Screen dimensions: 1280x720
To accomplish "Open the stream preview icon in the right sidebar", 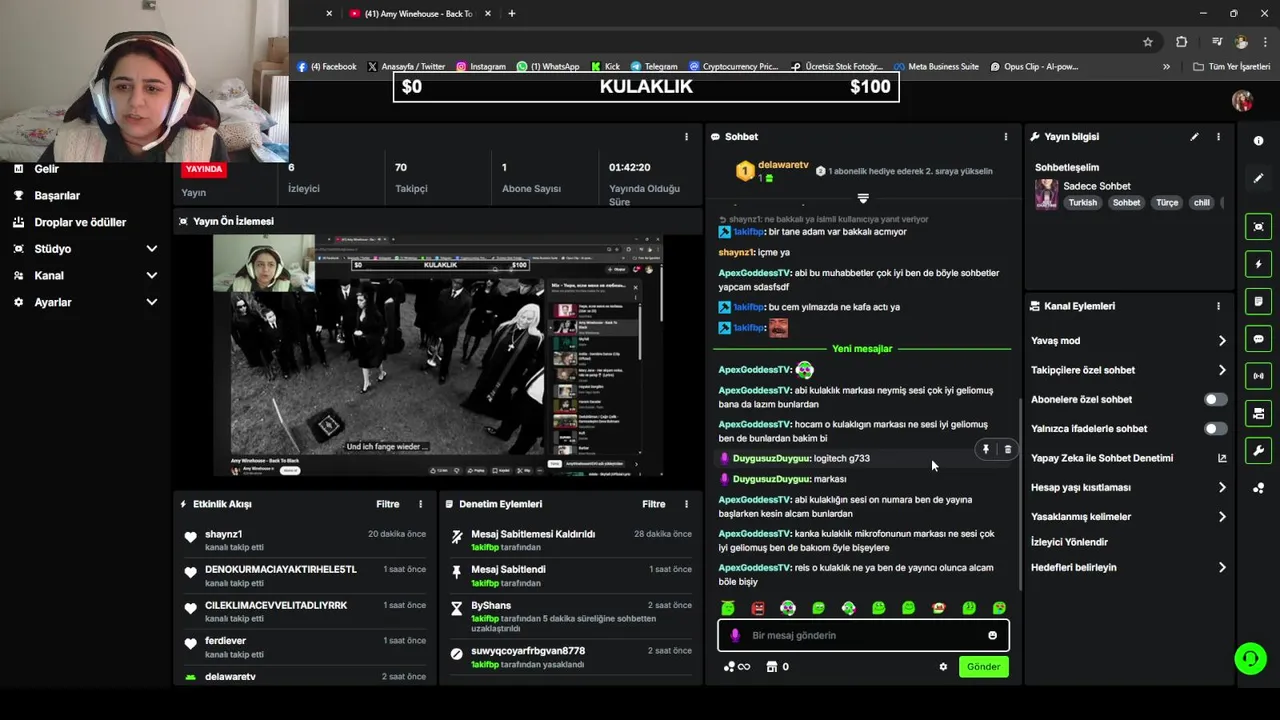I will tap(1258, 227).
